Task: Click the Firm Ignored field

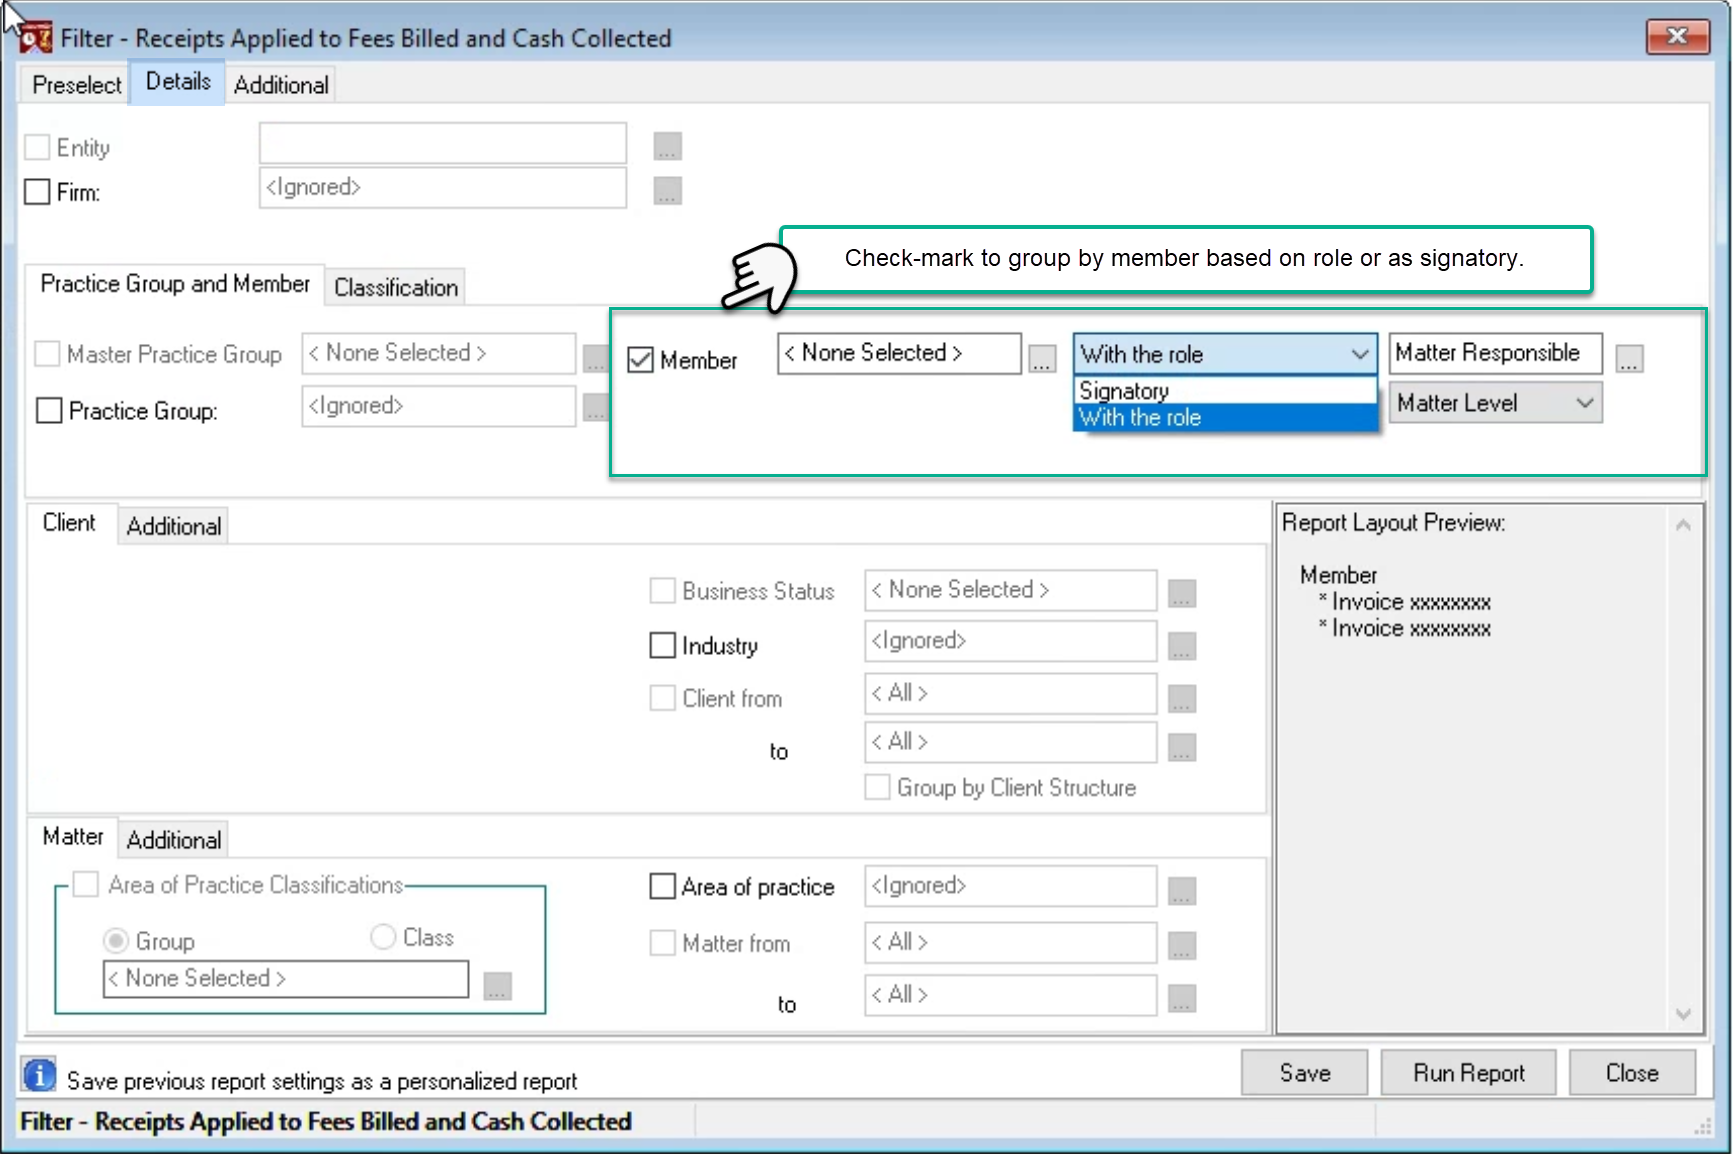Action: 443,187
